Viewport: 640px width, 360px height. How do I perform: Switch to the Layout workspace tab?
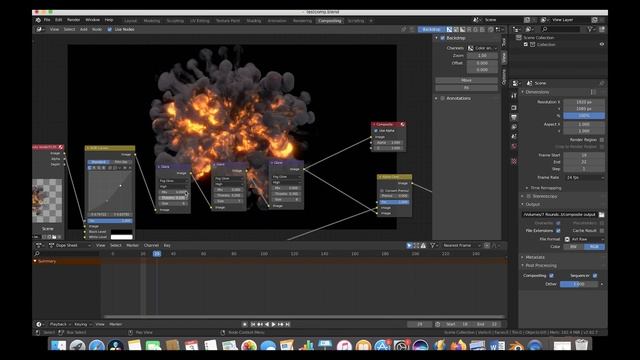(131, 21)
